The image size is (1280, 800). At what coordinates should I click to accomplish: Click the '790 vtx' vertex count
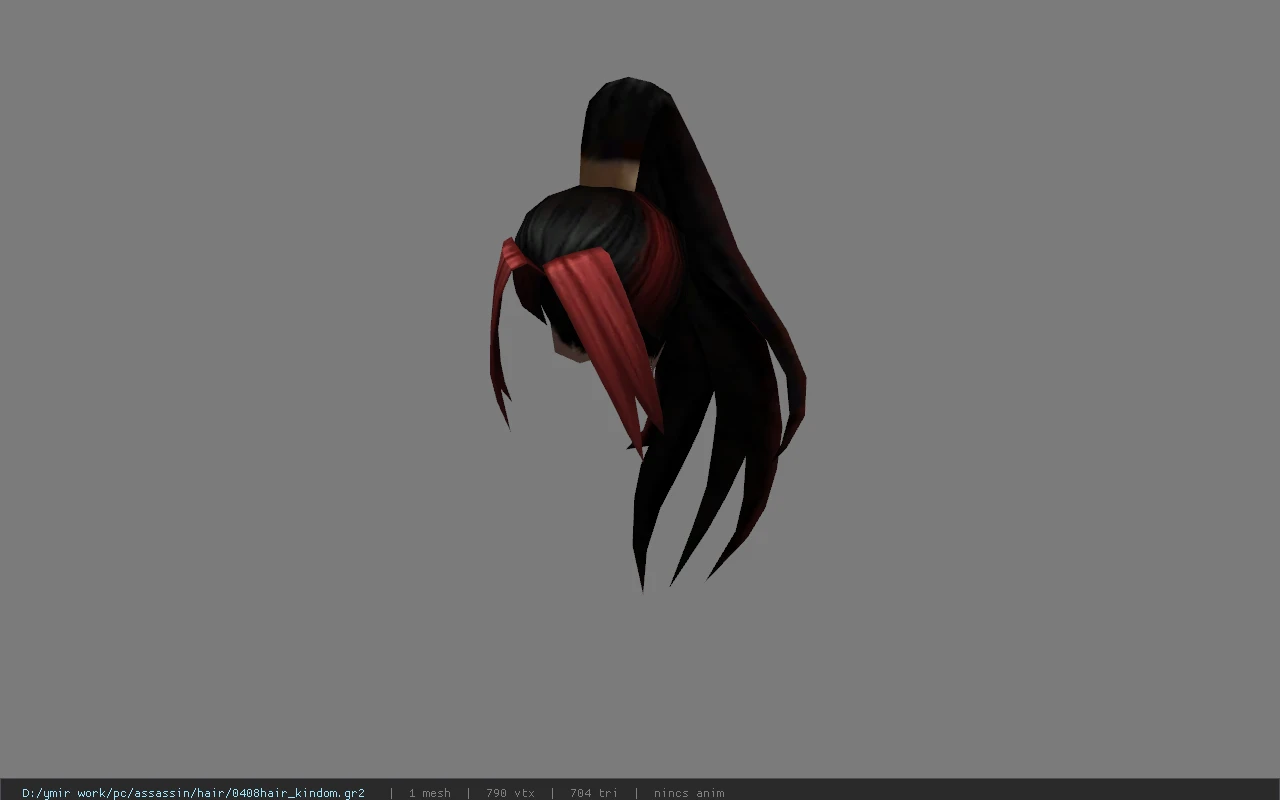[x=510, y=793]
